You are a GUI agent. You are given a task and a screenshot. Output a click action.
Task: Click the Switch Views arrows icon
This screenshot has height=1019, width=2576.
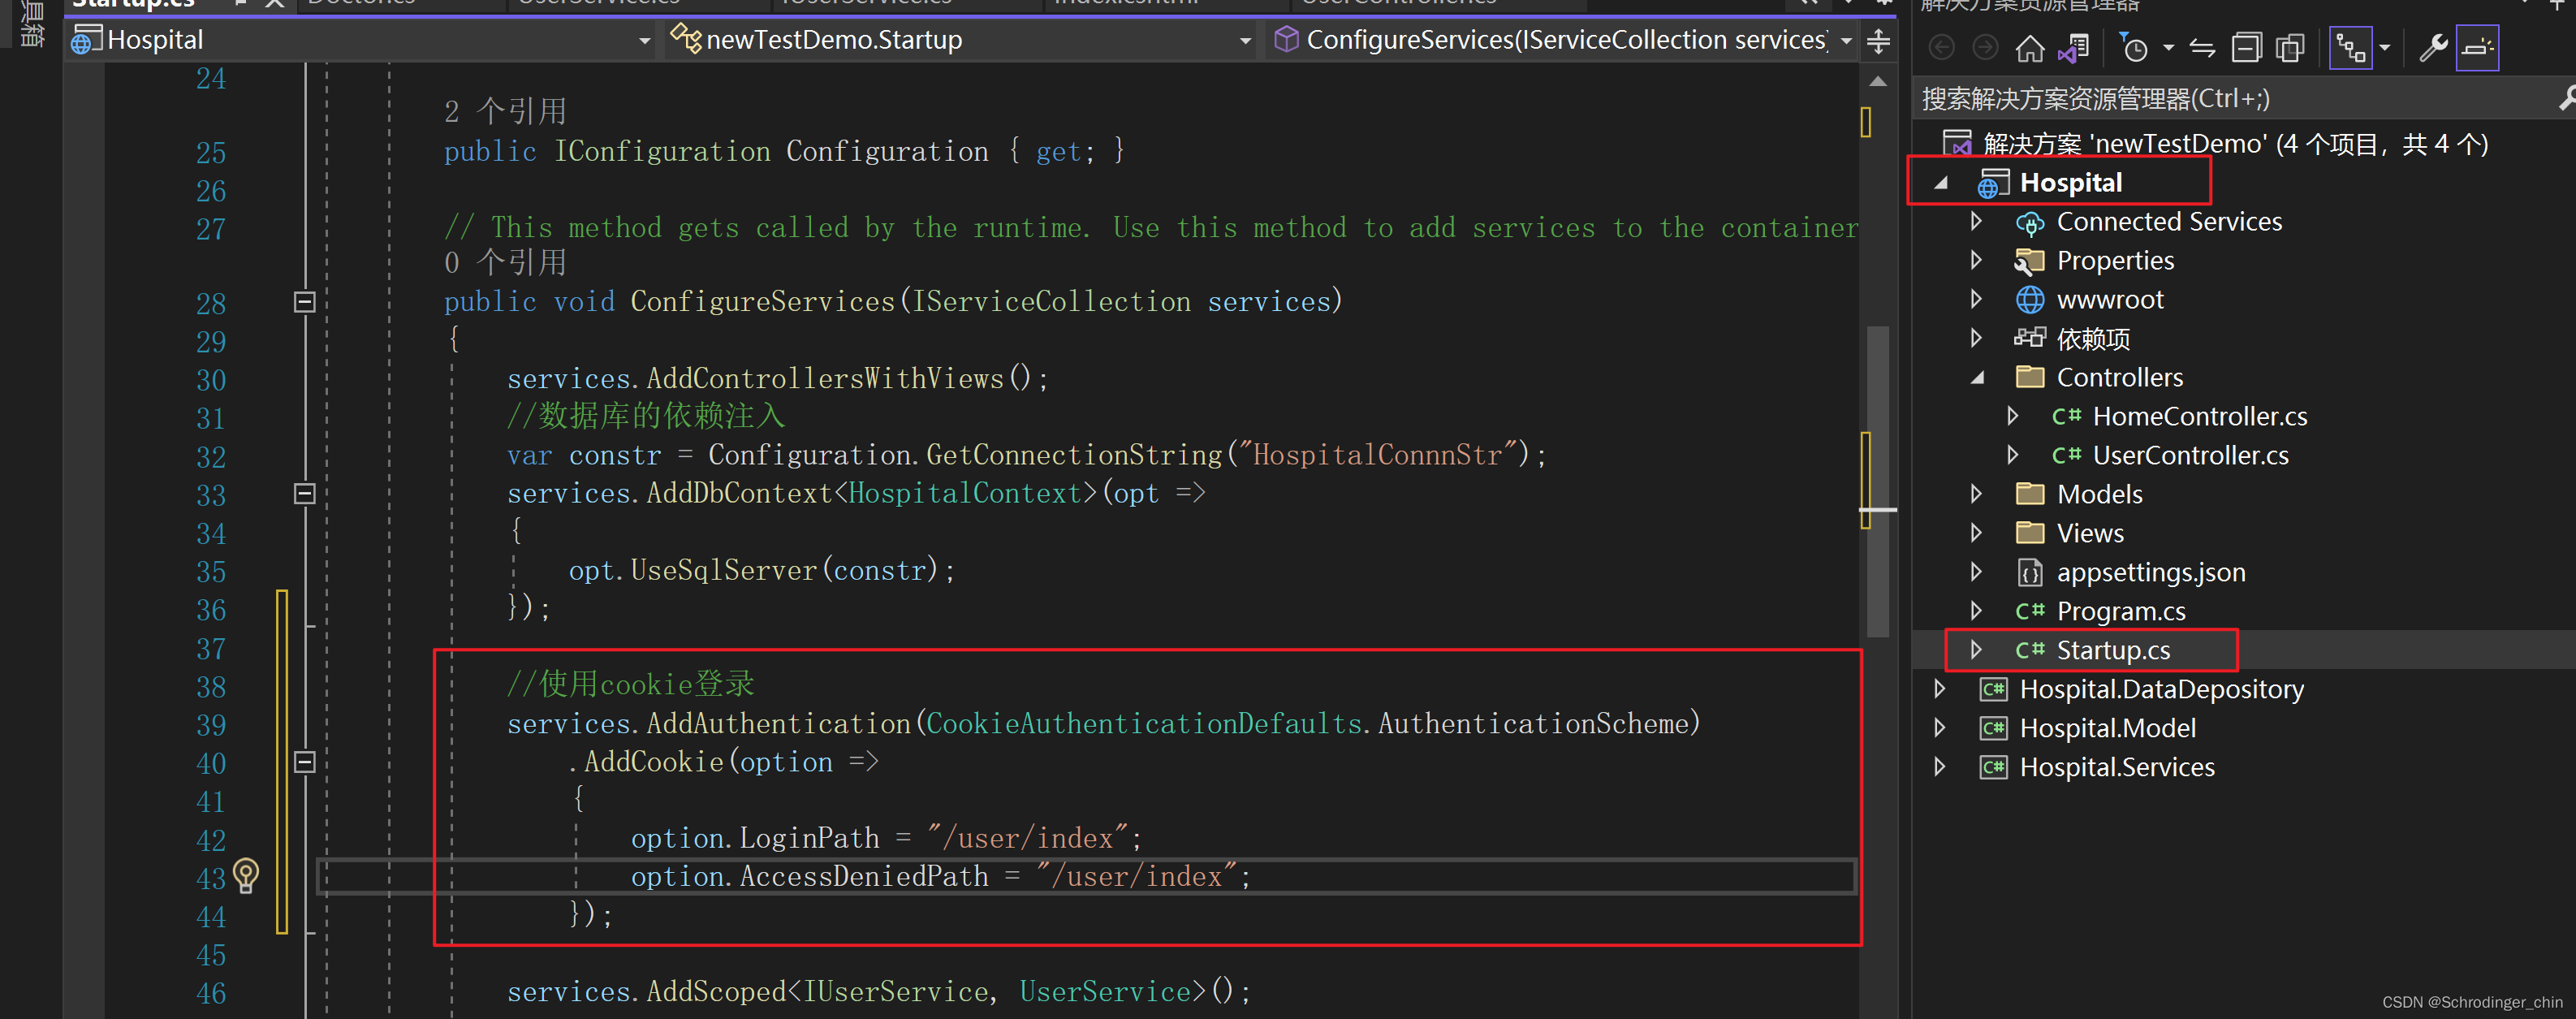tap(2202, 48)
